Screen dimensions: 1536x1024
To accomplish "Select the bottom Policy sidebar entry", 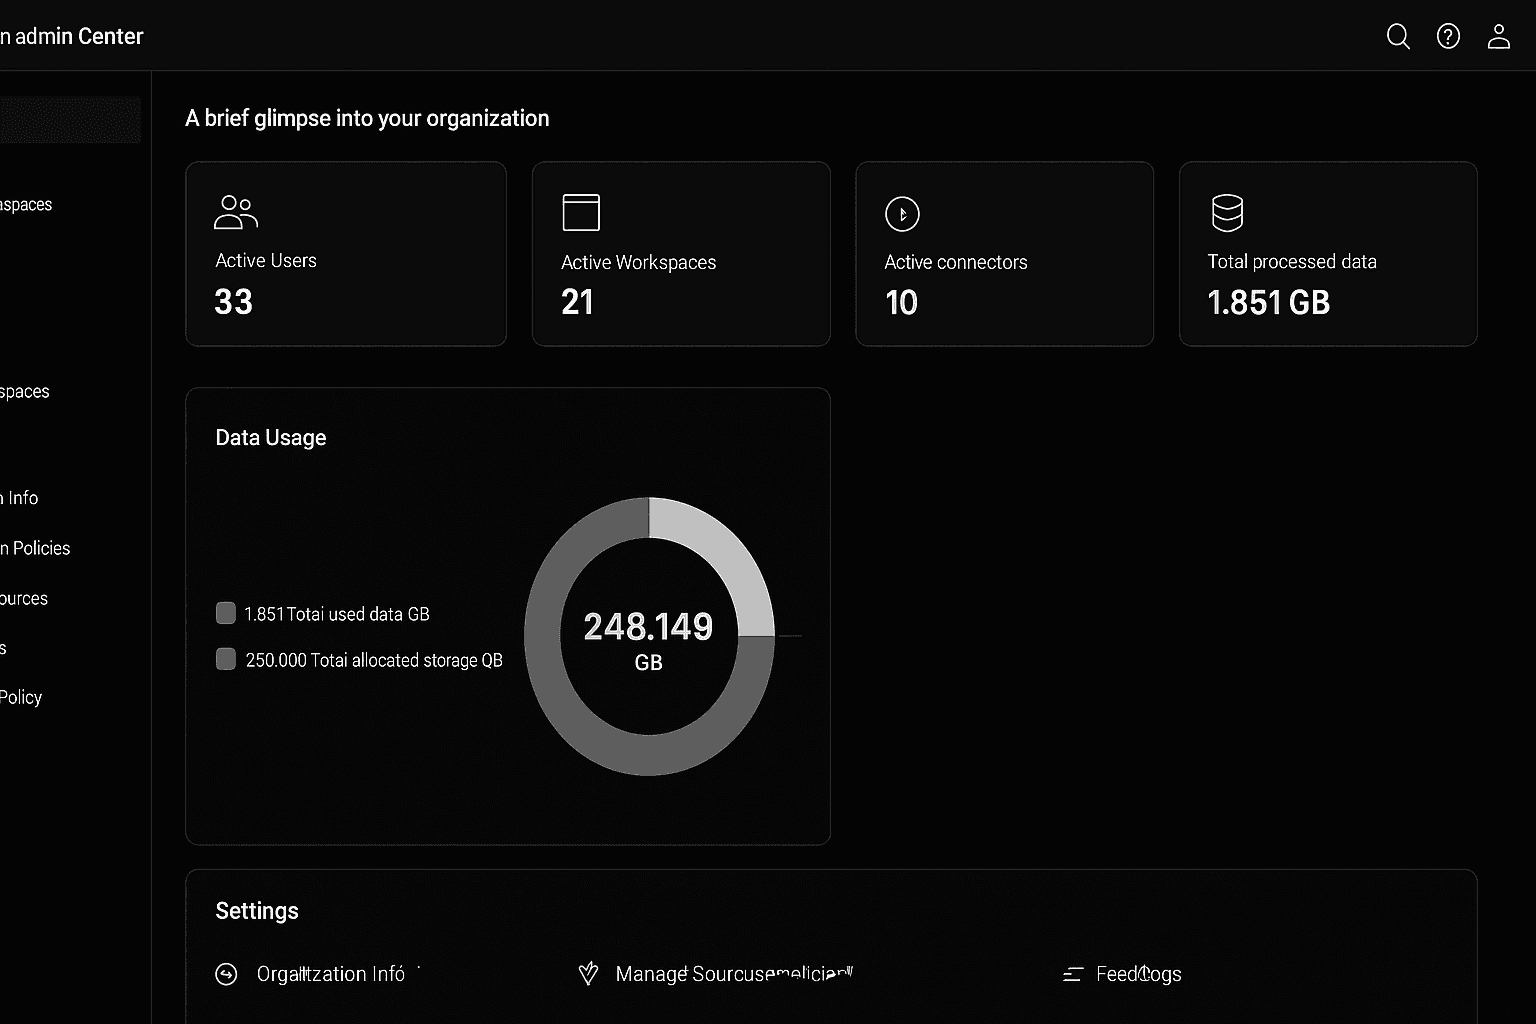I will pos(21,697).
